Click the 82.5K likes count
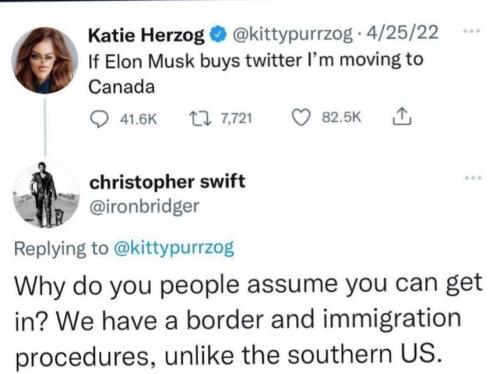This screenshot has width=500, height=374. tap(342, 117)
